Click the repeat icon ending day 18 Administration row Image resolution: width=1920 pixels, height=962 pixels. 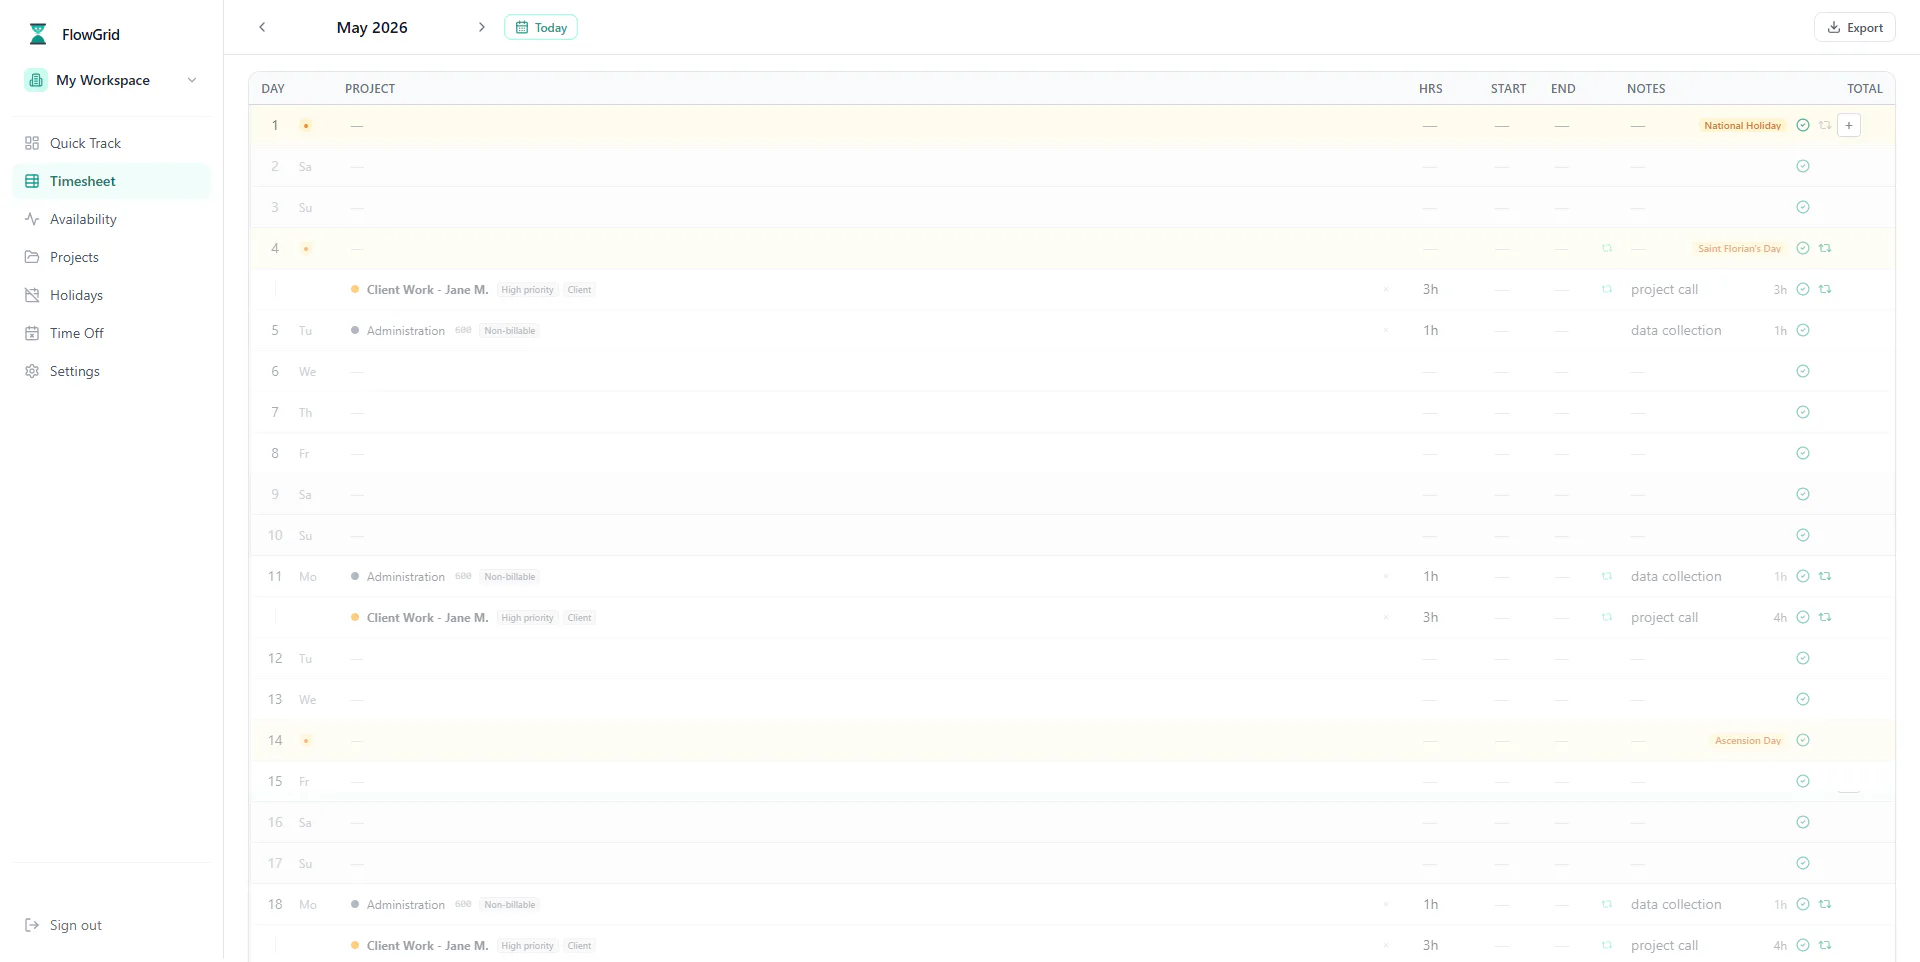1825,904
